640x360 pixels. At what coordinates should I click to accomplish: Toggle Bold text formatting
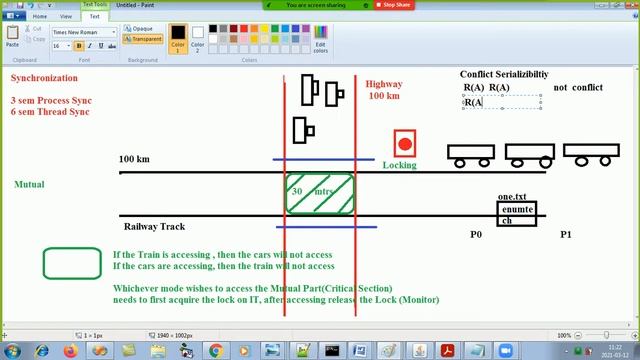(x=79, y=46)
